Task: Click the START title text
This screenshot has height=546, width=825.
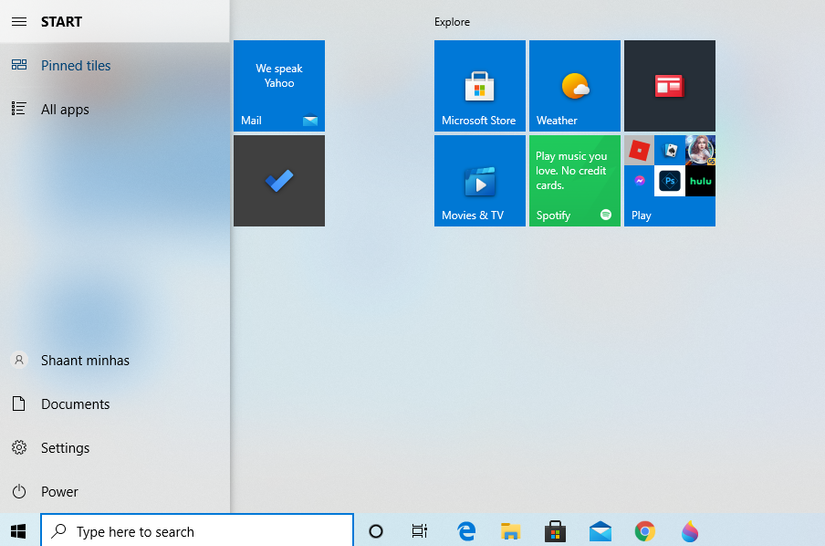Action: [x=62, y=22]
